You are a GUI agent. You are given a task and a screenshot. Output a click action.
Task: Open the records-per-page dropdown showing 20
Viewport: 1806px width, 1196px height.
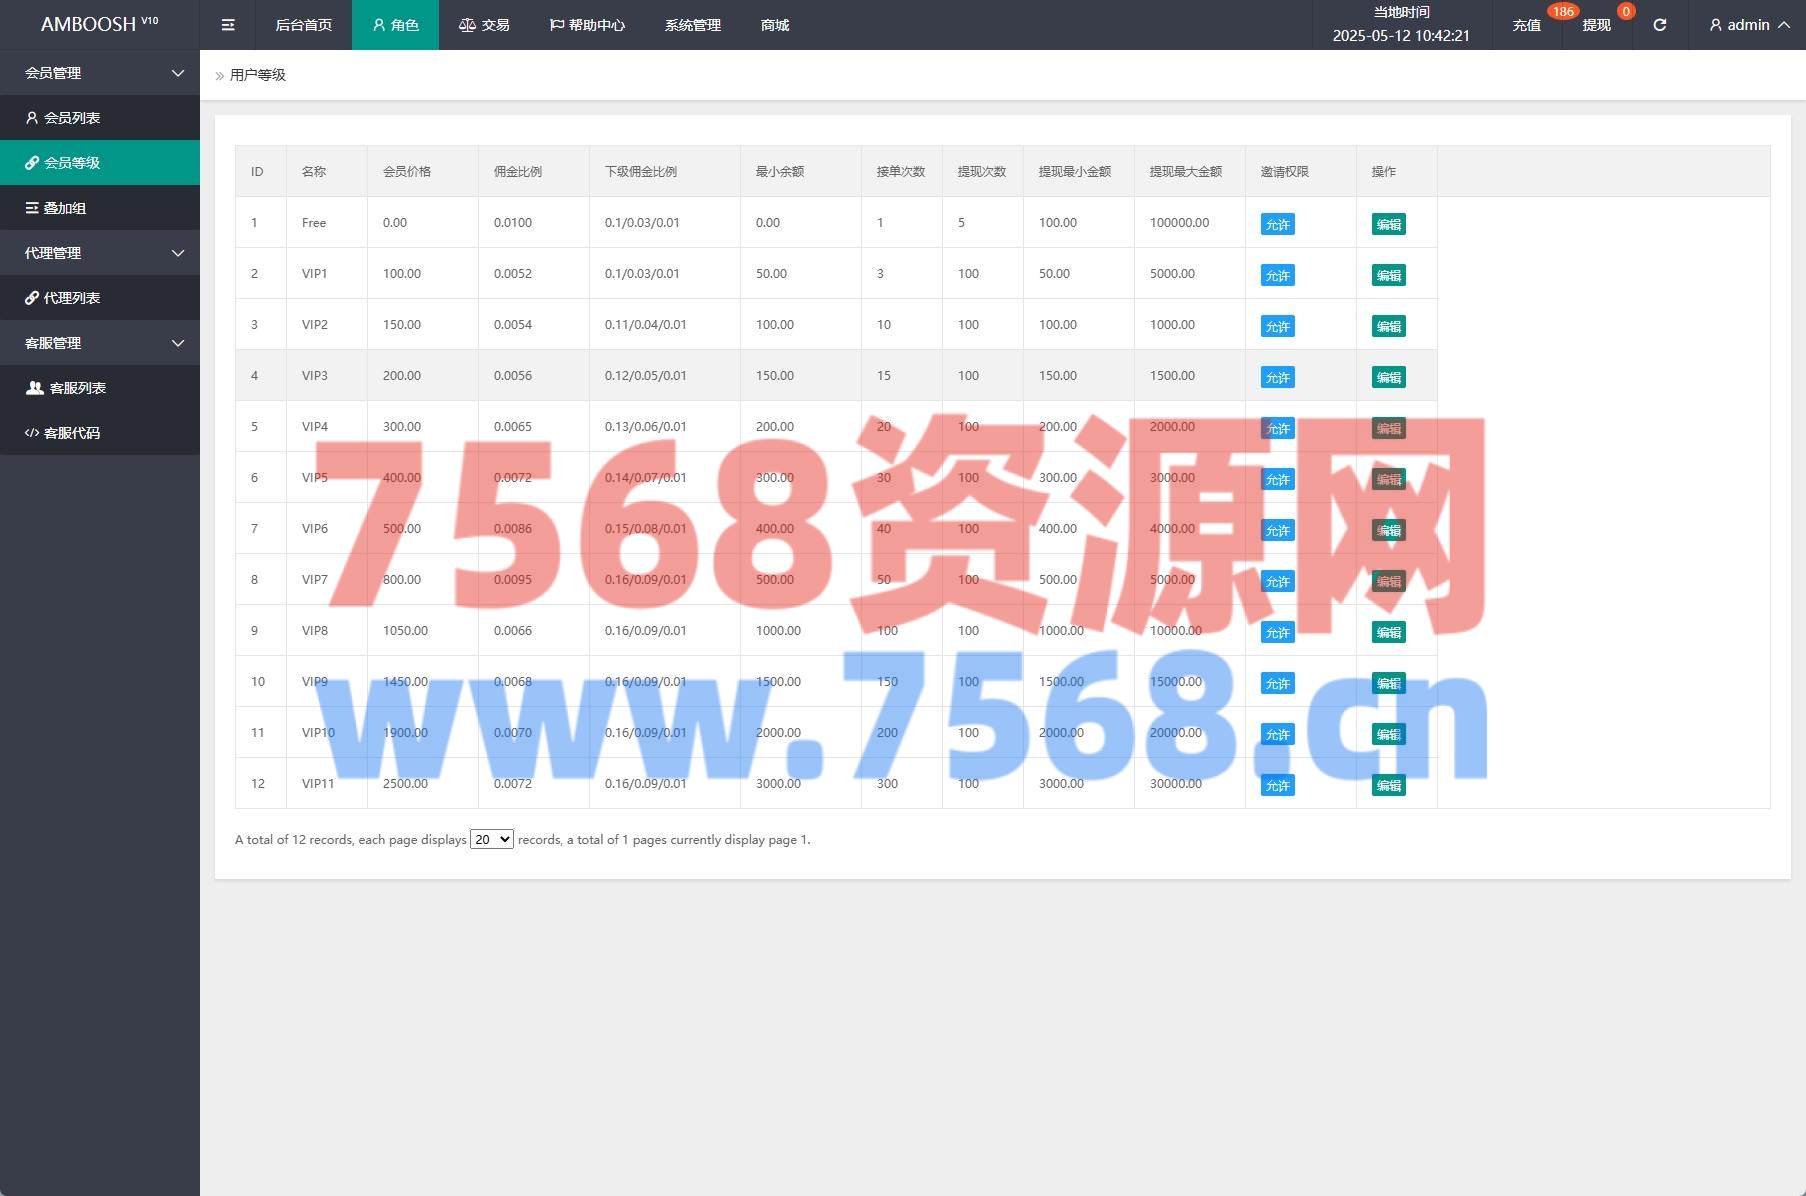[x=491, y=840]
